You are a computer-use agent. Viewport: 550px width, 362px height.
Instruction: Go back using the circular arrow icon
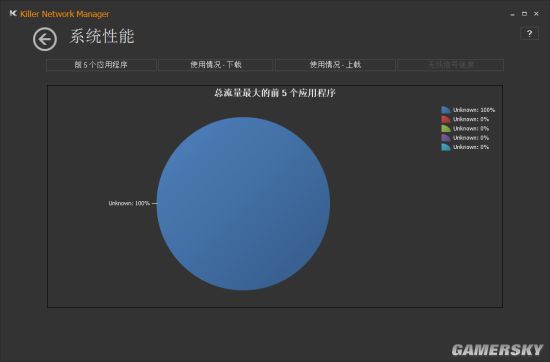pyautogui.click(x=45, y=39)
